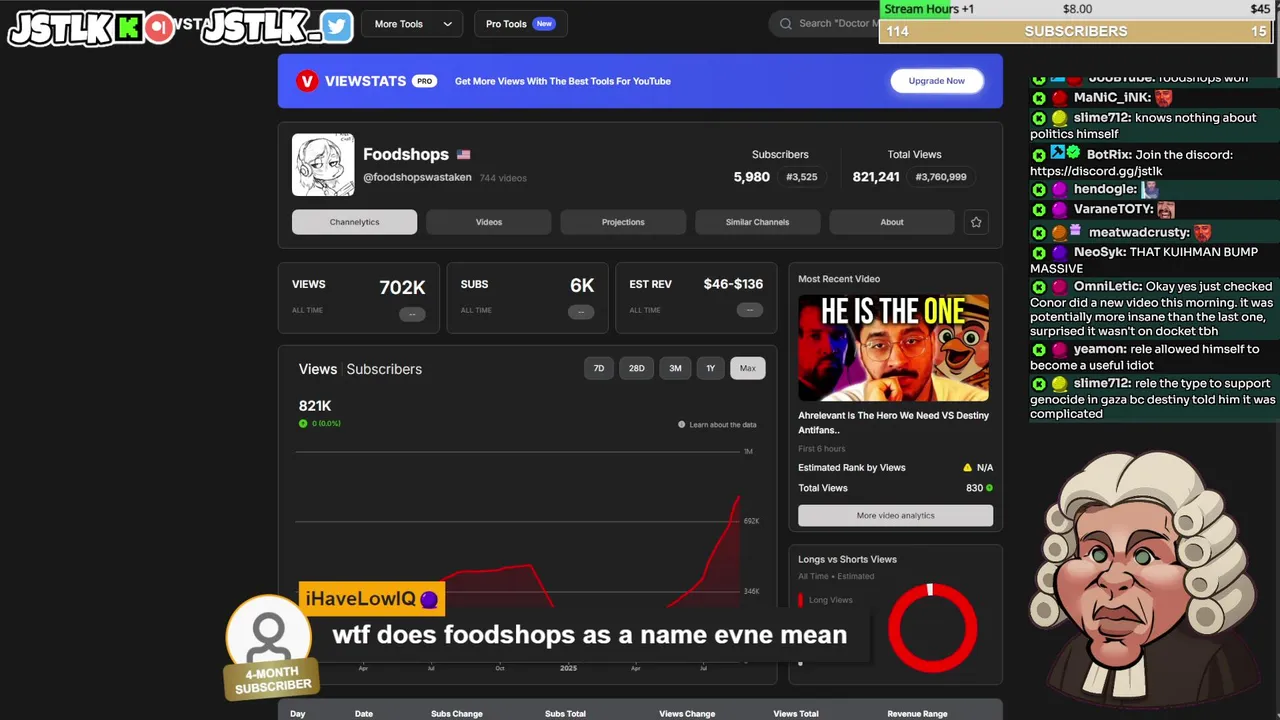Click the iHaveLowIQ username banner

tap(371, 599)
